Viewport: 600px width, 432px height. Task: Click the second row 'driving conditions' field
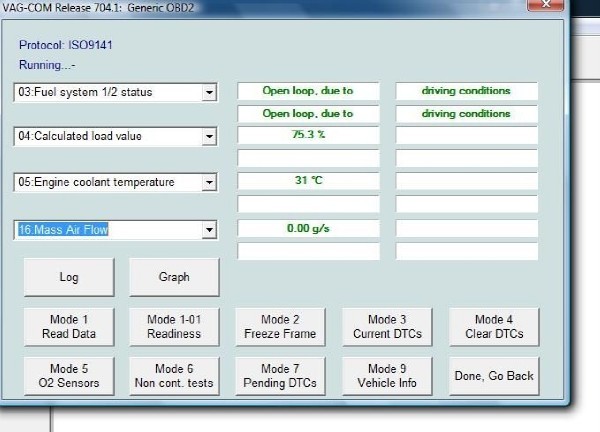(466, 114)
